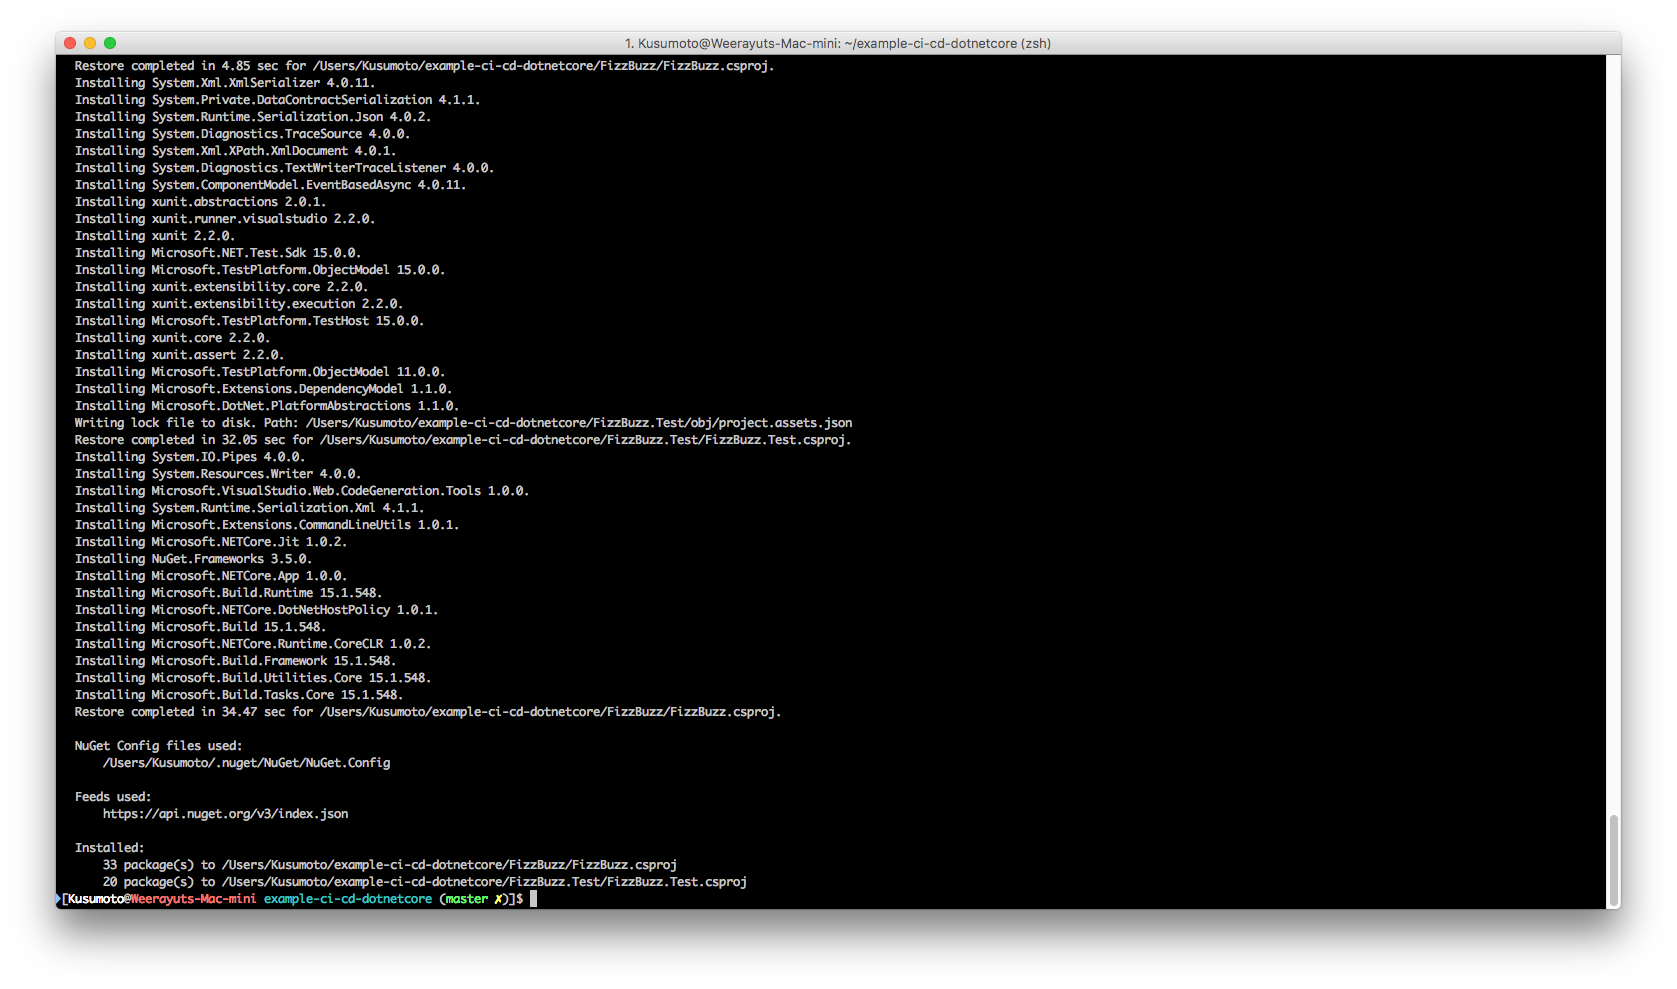This screenshot has width=1677, height=989.
Task: Click 'Installing Microsoft.Extensions.DependencyModel 1.1.0.' line
Action: pyautogui.click(x=264, y=389)
